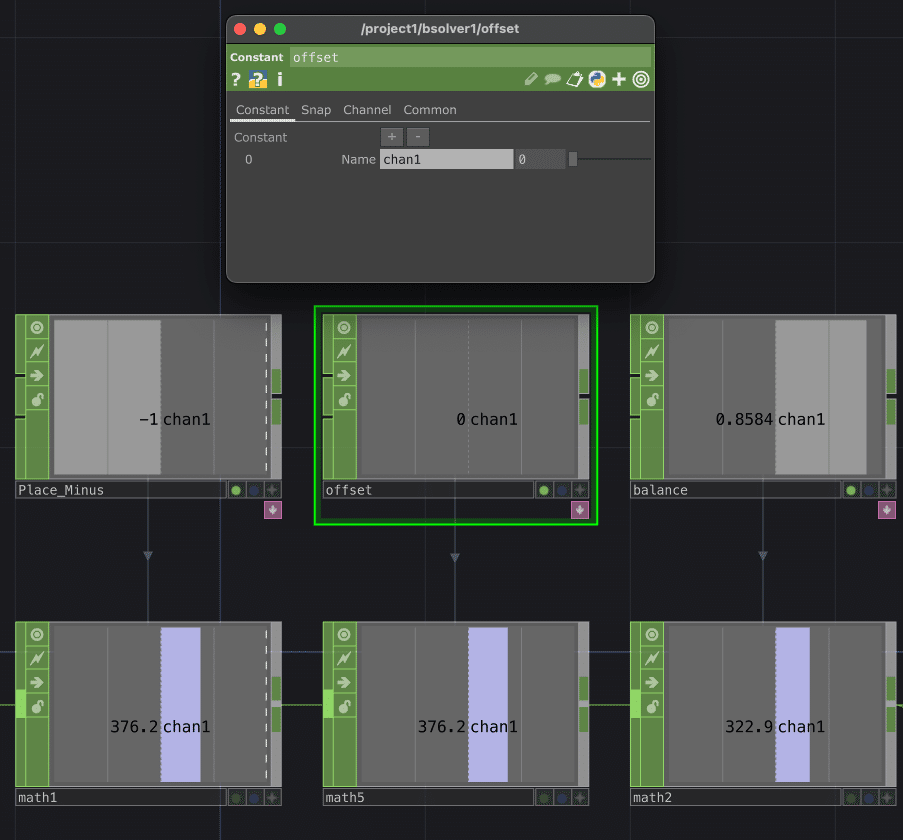903x840 pixels.
Task: Toggle viewer active flag on balance node
Action: pyautogui.click(x=652, y=328)
